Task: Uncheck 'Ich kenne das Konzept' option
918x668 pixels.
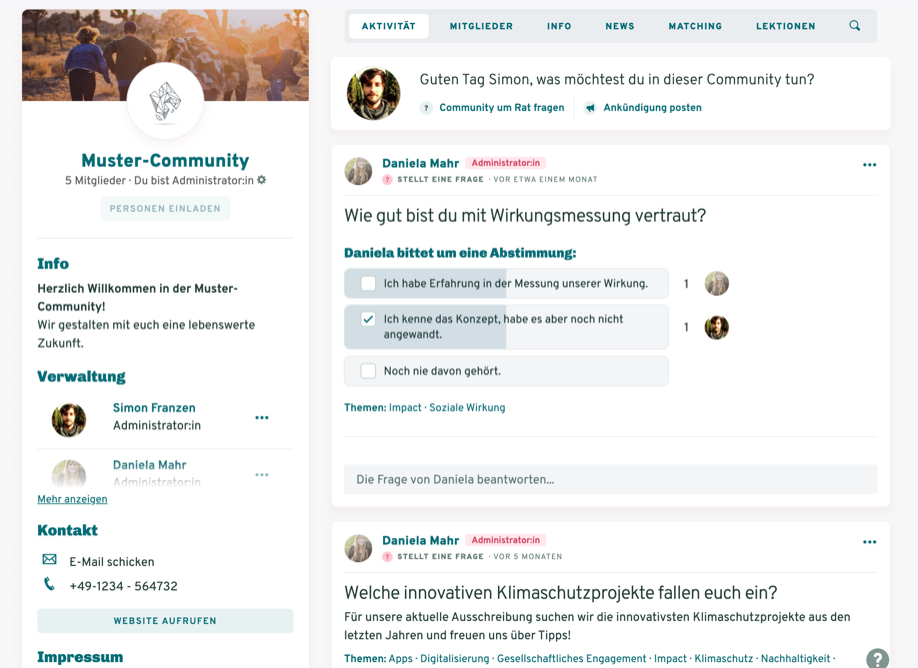Action: pyautogui.click(x=368, y=319)
